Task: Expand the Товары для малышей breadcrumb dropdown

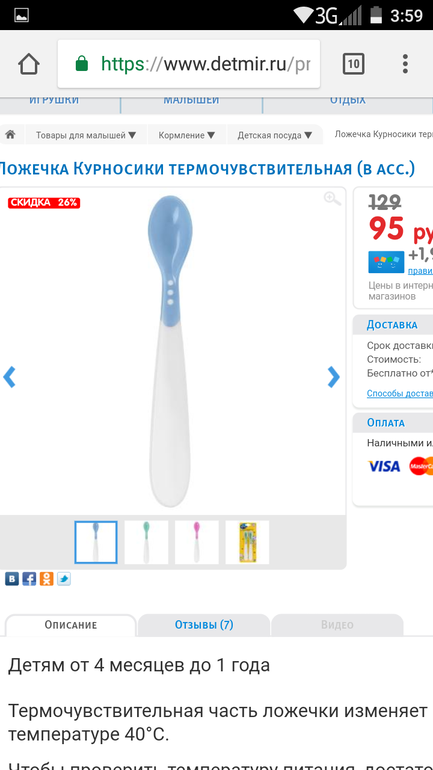Action: [x=85, y=135]
